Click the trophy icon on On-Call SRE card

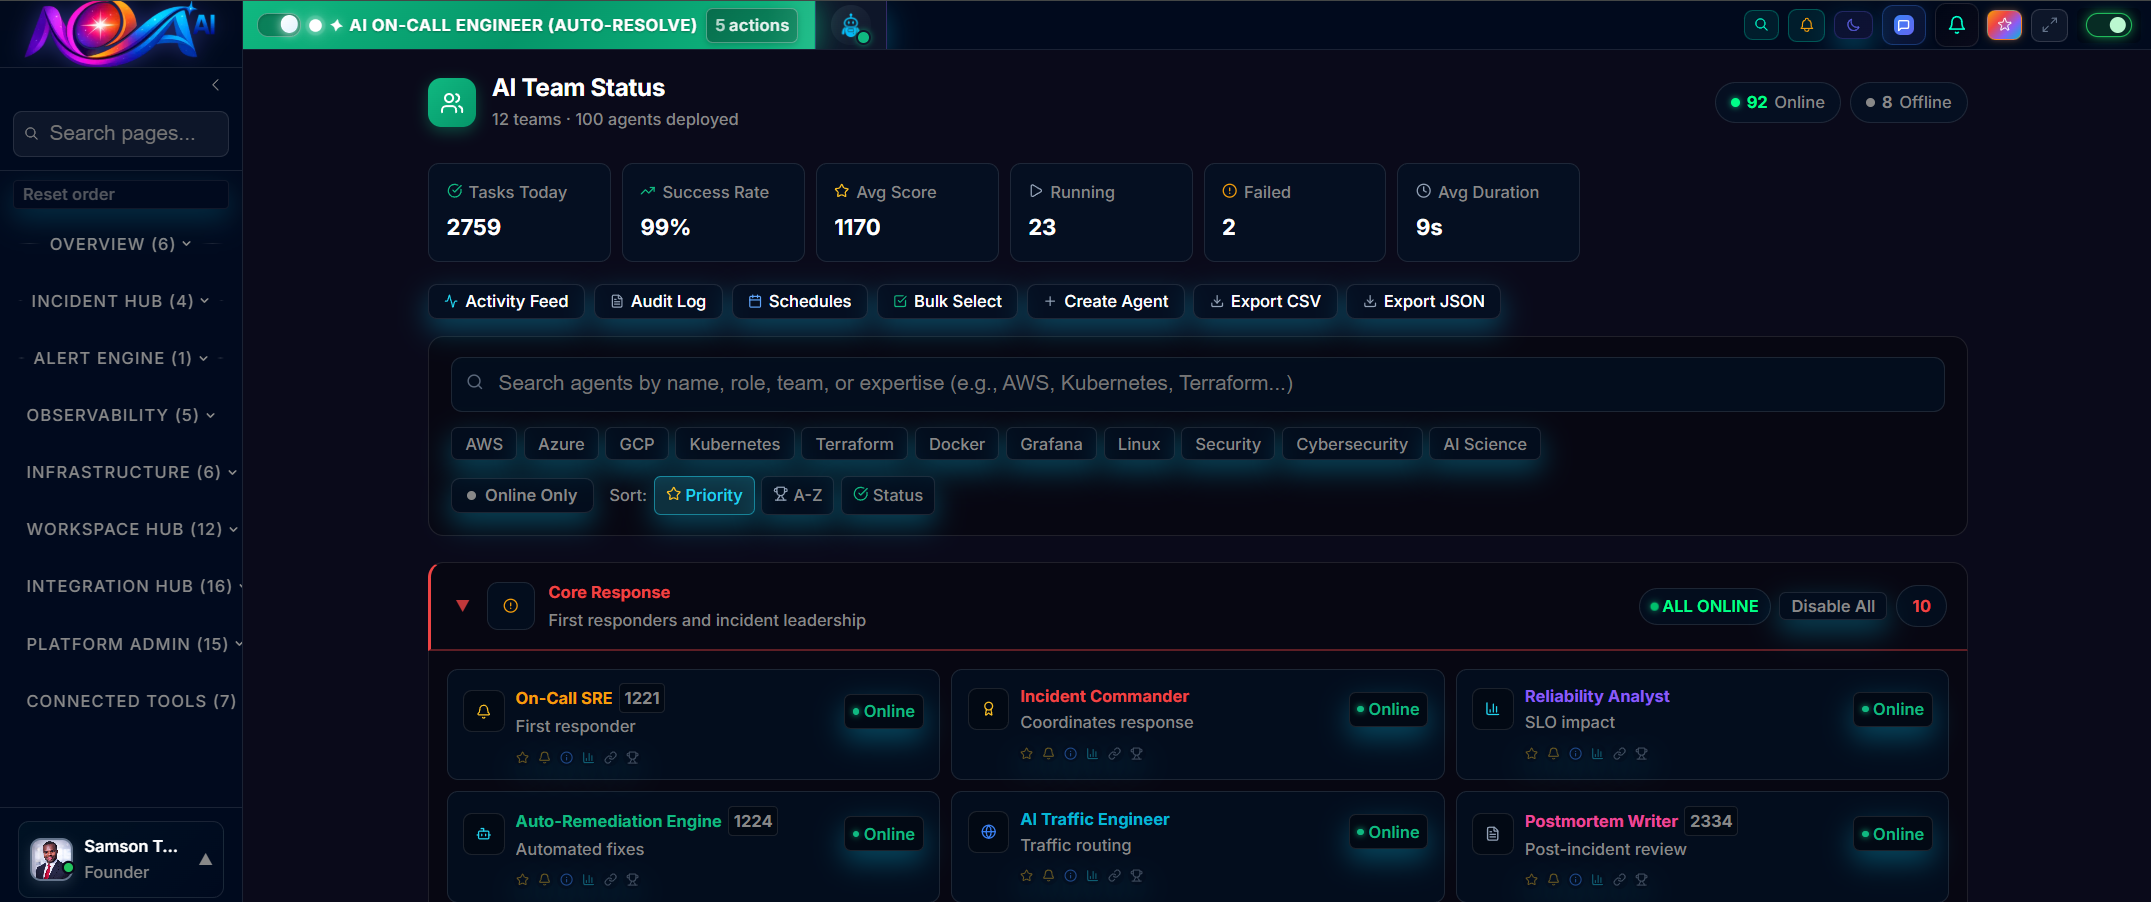pyautogui.click(x=632, y=757)
